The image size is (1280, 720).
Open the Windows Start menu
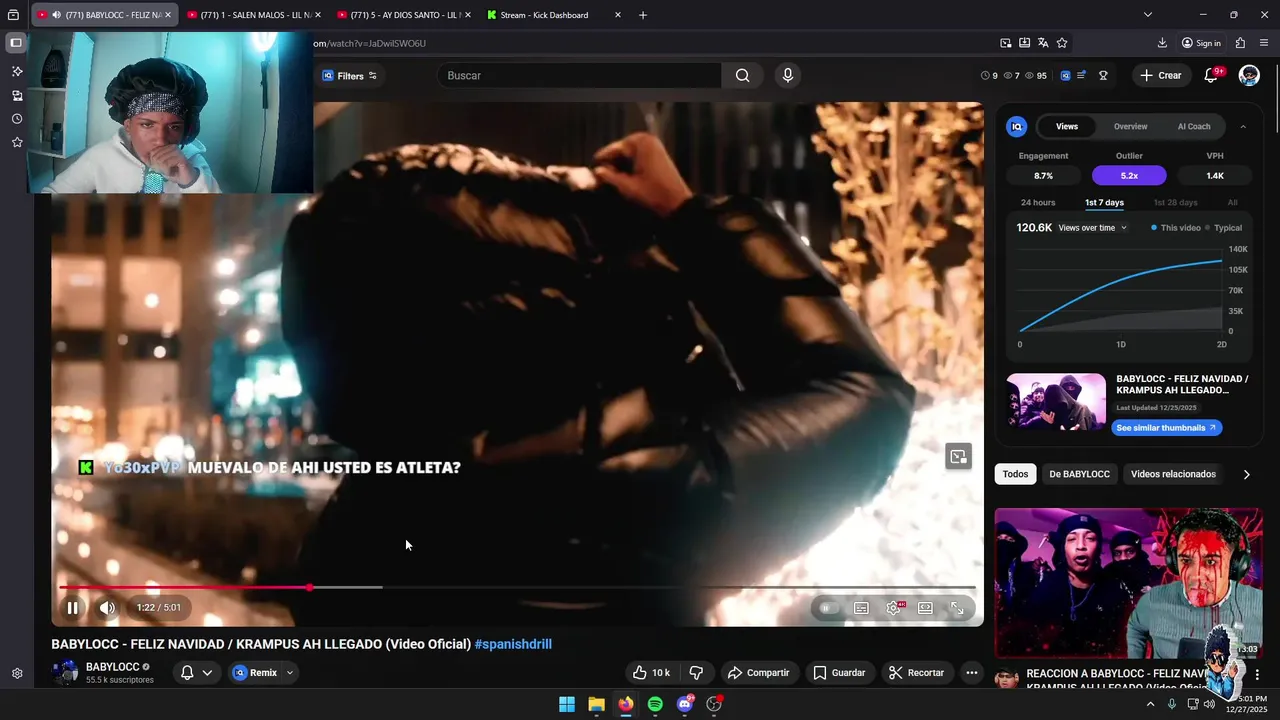[x=567, y=704]
